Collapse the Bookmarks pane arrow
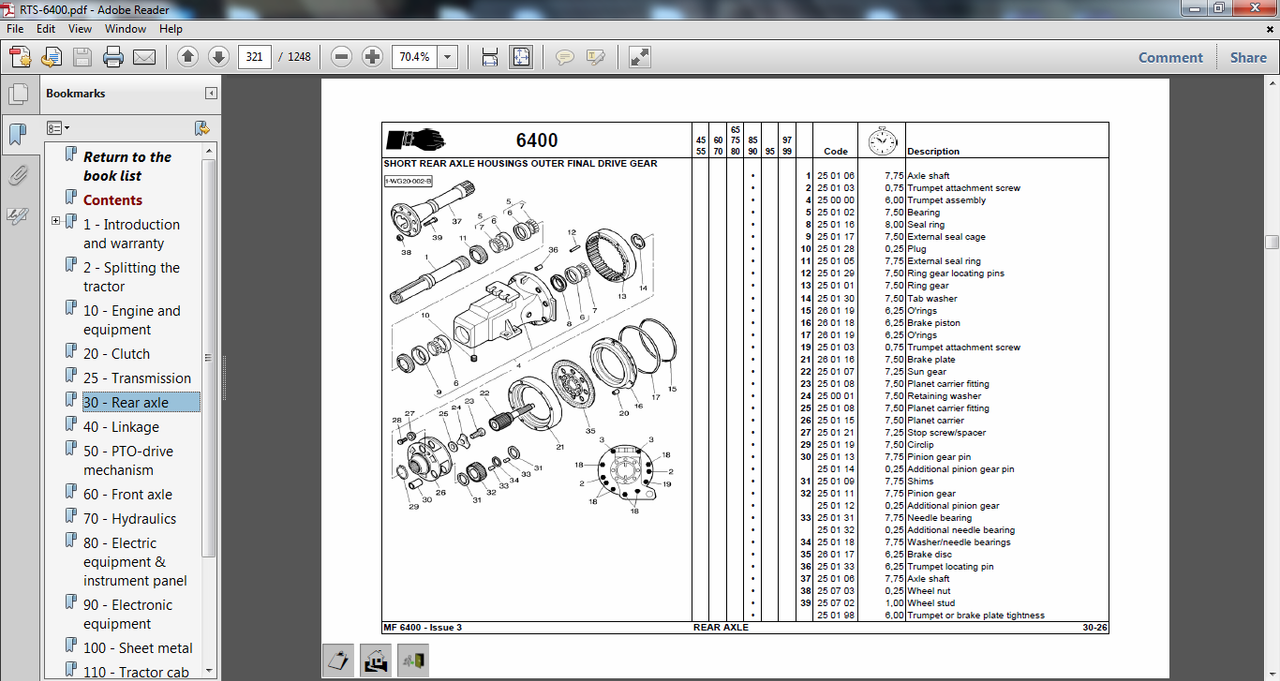Image resolution: width=1280 pixels, height=681 pixels. (211, 93)
